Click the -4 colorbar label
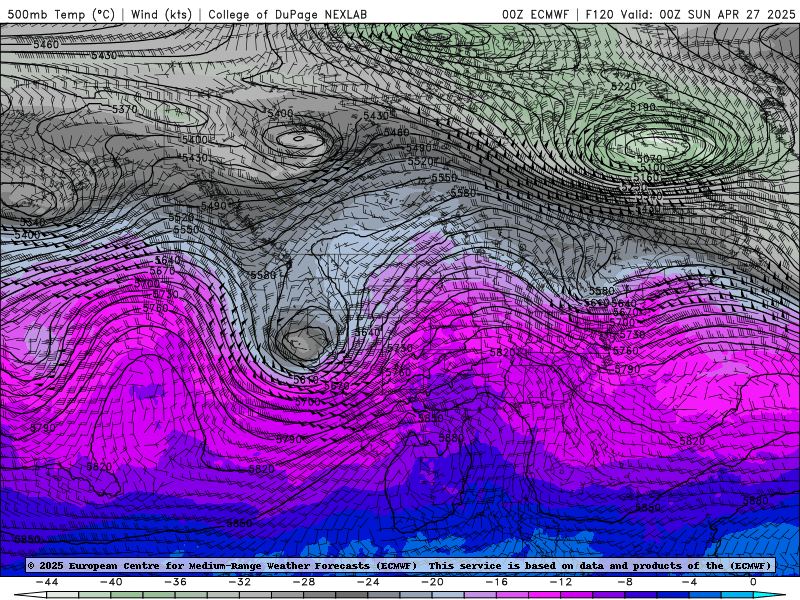 pyautogui.click(x=690, y=582)
